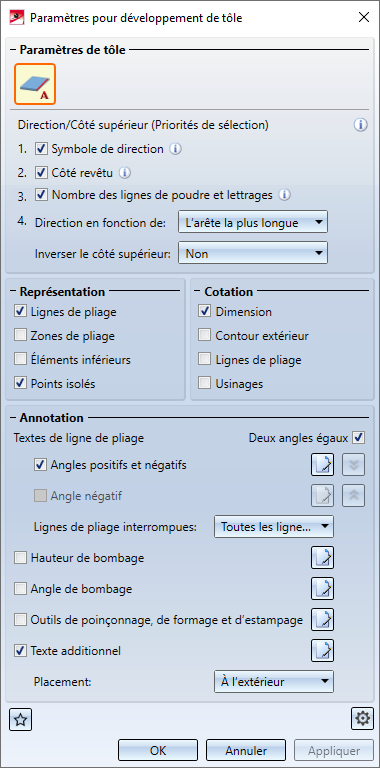Open Direction en fonction de dropdown
The image size is (380, 768).
(253, 223)
